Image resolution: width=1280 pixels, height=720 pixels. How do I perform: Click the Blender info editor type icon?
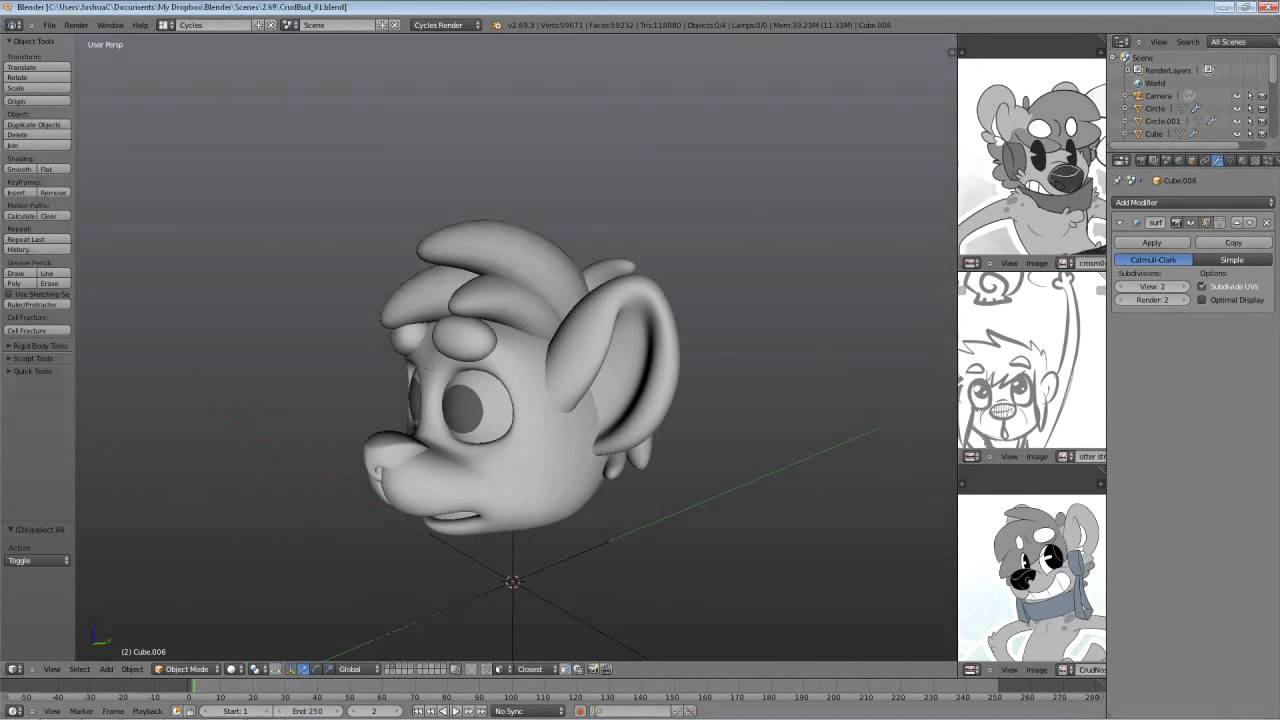coord(14,25)
